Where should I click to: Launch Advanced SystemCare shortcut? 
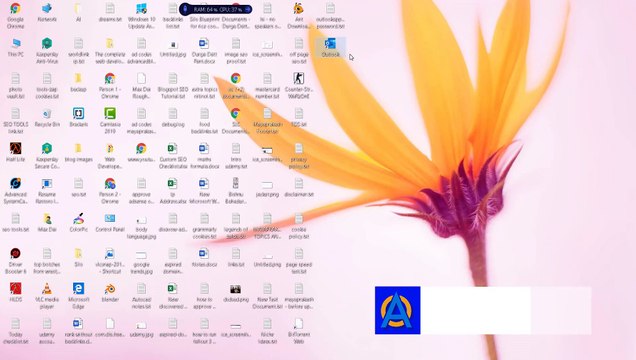[x=15, y=191]
